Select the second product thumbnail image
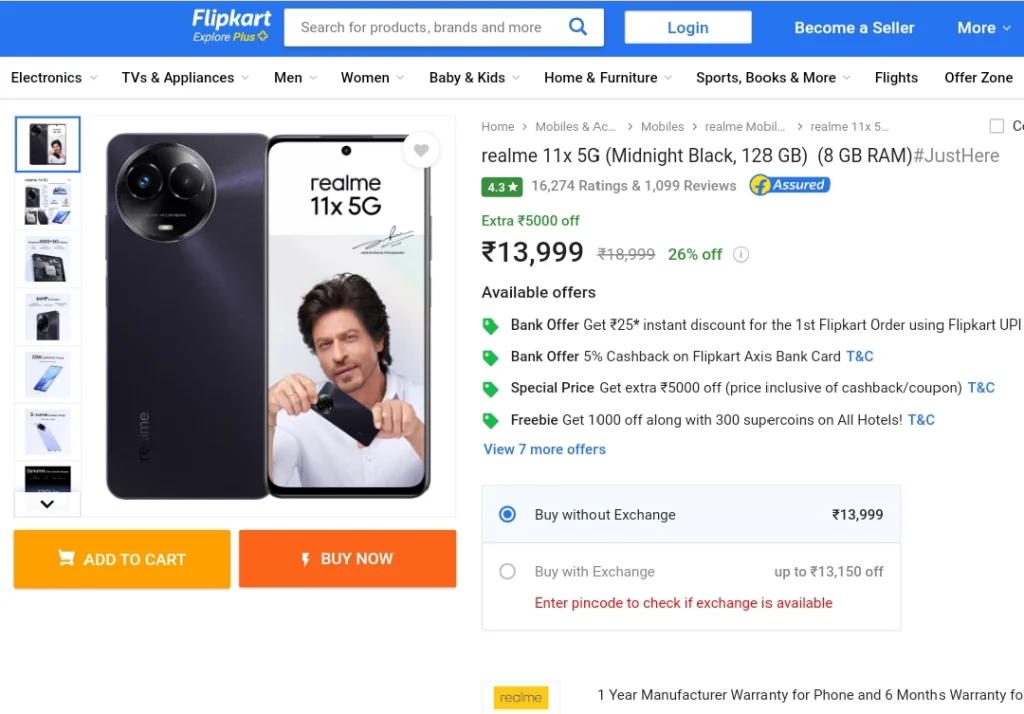Image resolution: width=1024 pixels, height=714 pixels. (48, 202)
